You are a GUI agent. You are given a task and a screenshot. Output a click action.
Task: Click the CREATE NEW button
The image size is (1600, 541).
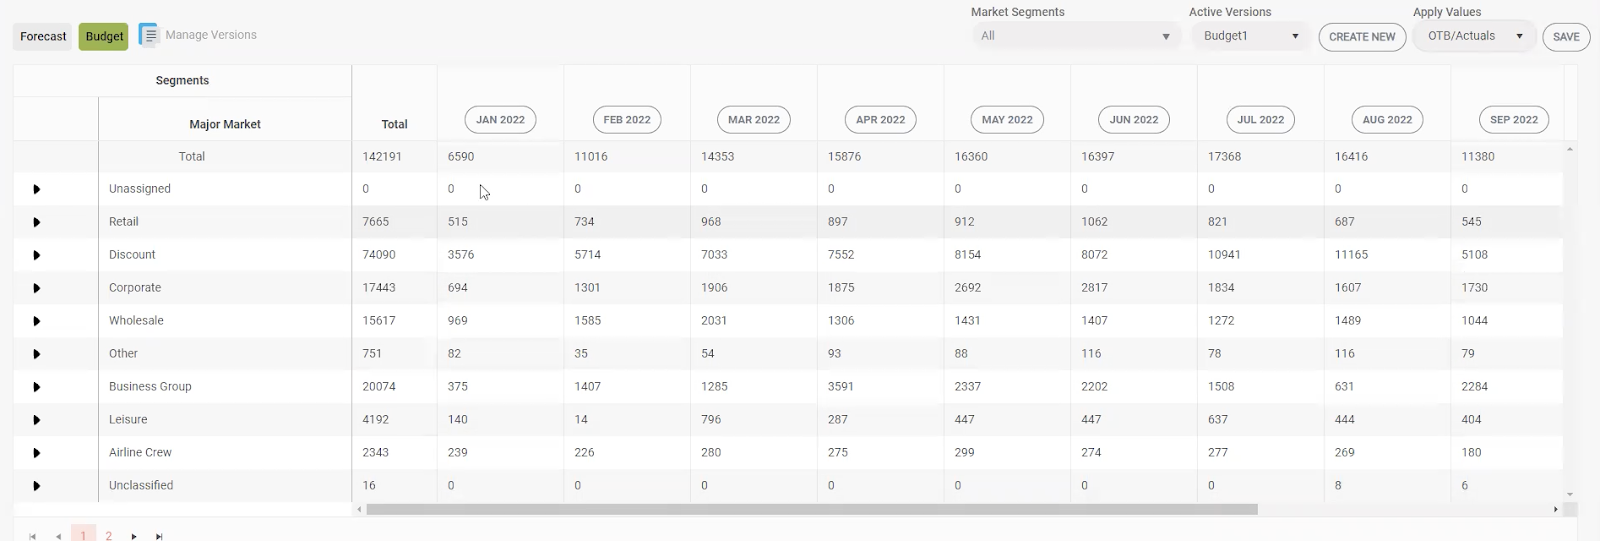click(x=1362, y=37)
